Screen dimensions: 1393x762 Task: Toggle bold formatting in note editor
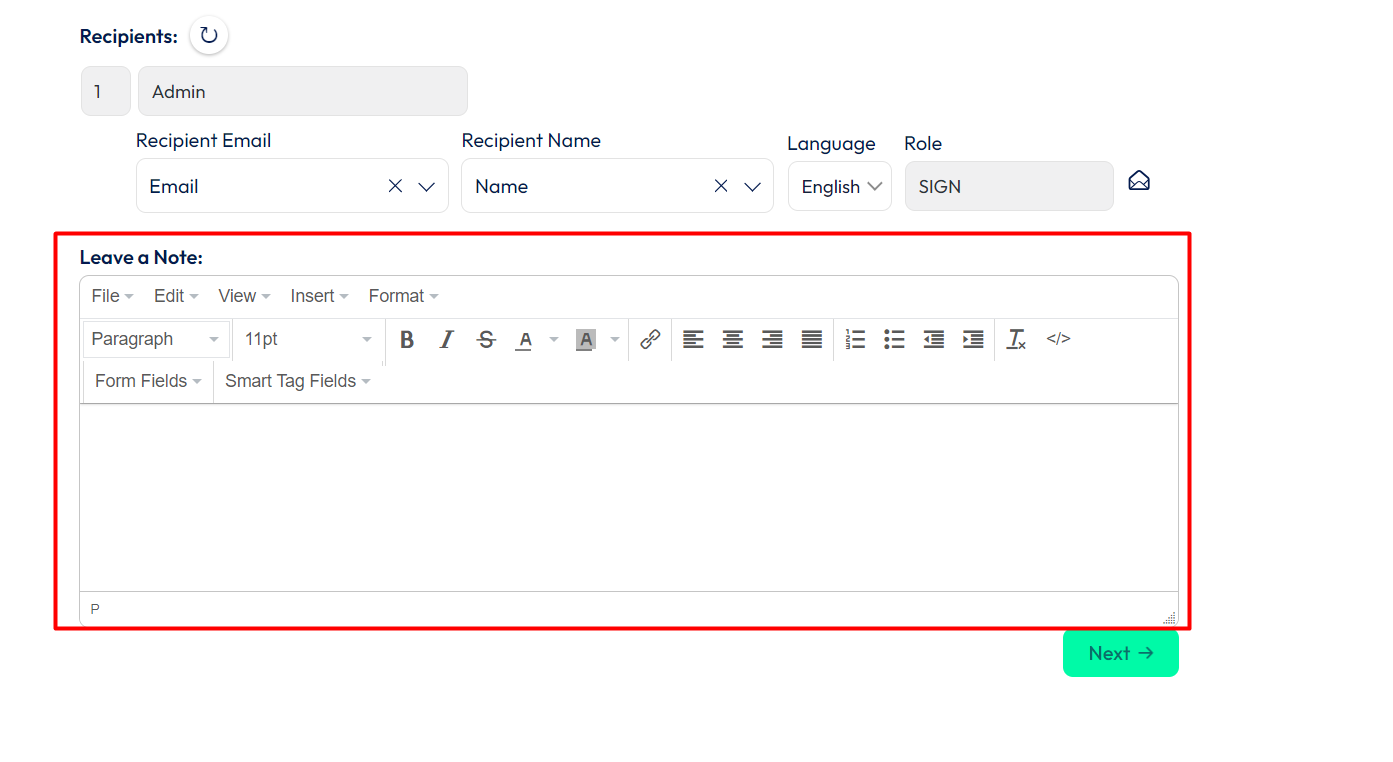click(407, 340)
